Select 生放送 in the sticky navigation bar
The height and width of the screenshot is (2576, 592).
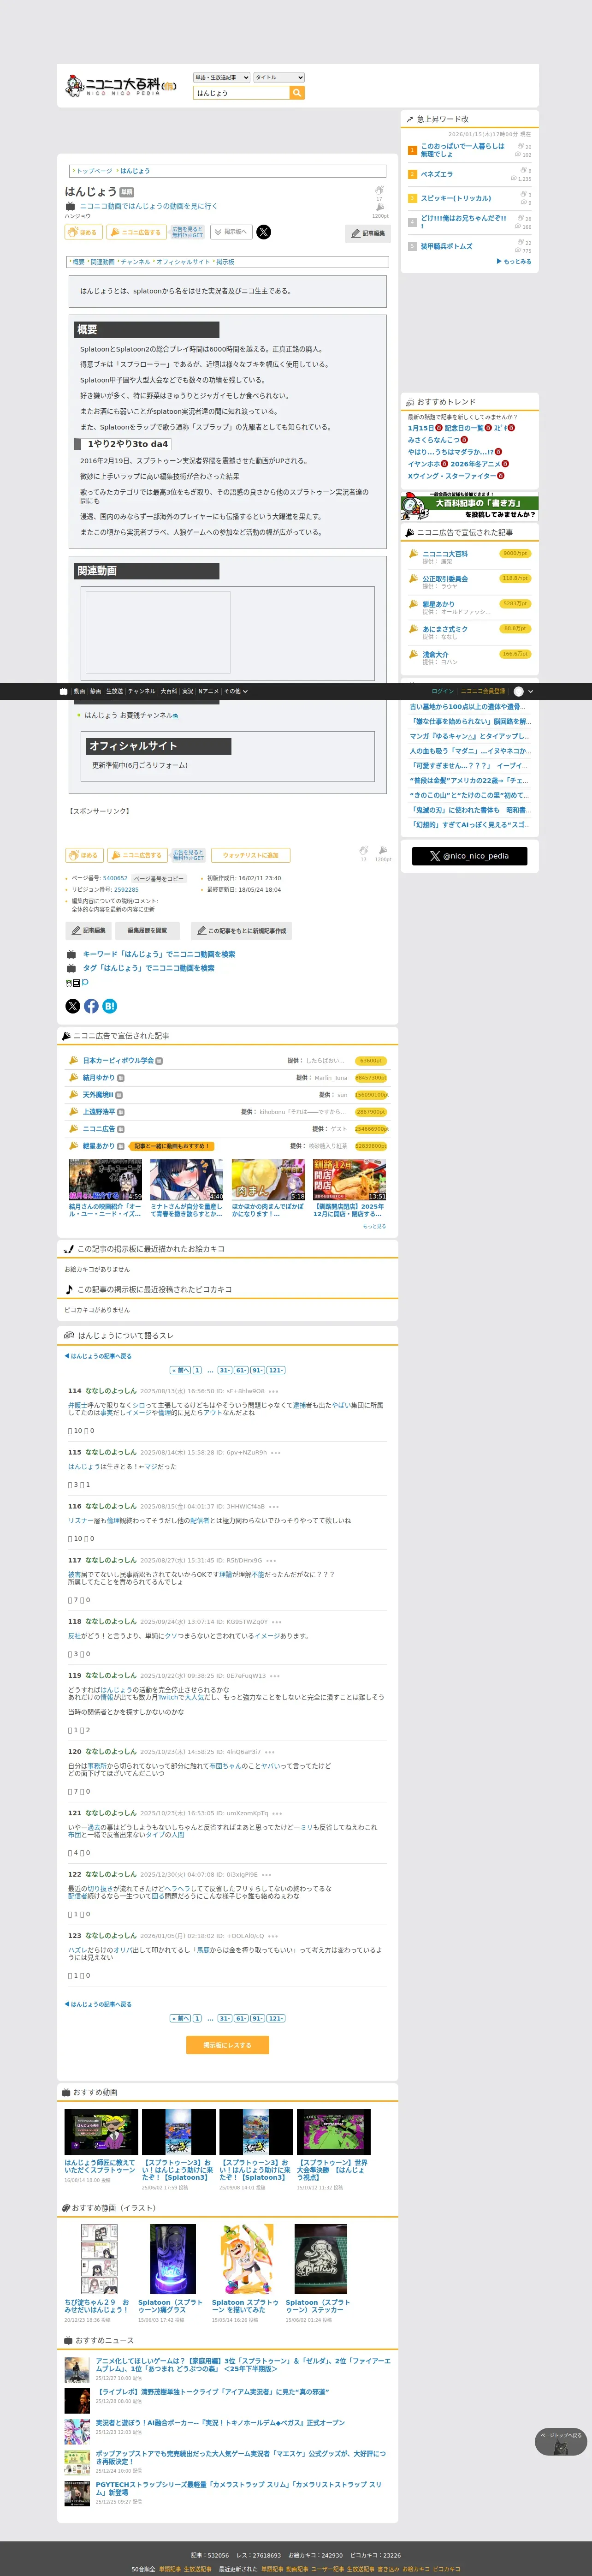114,691
